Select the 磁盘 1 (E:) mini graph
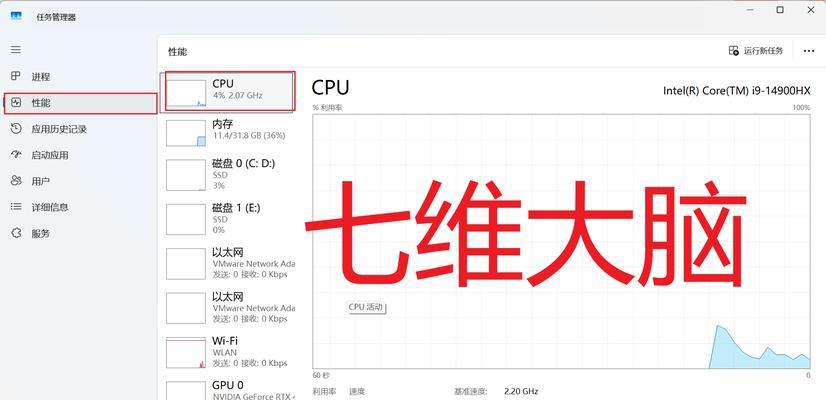The image size is (826, 400). pyautogui.click(x=186, y=219)
